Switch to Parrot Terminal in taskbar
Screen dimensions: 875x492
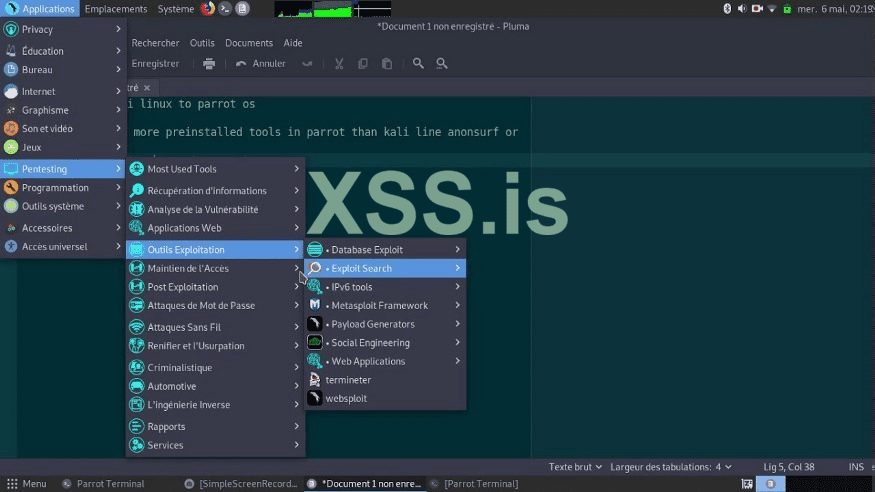click(104, 484)
